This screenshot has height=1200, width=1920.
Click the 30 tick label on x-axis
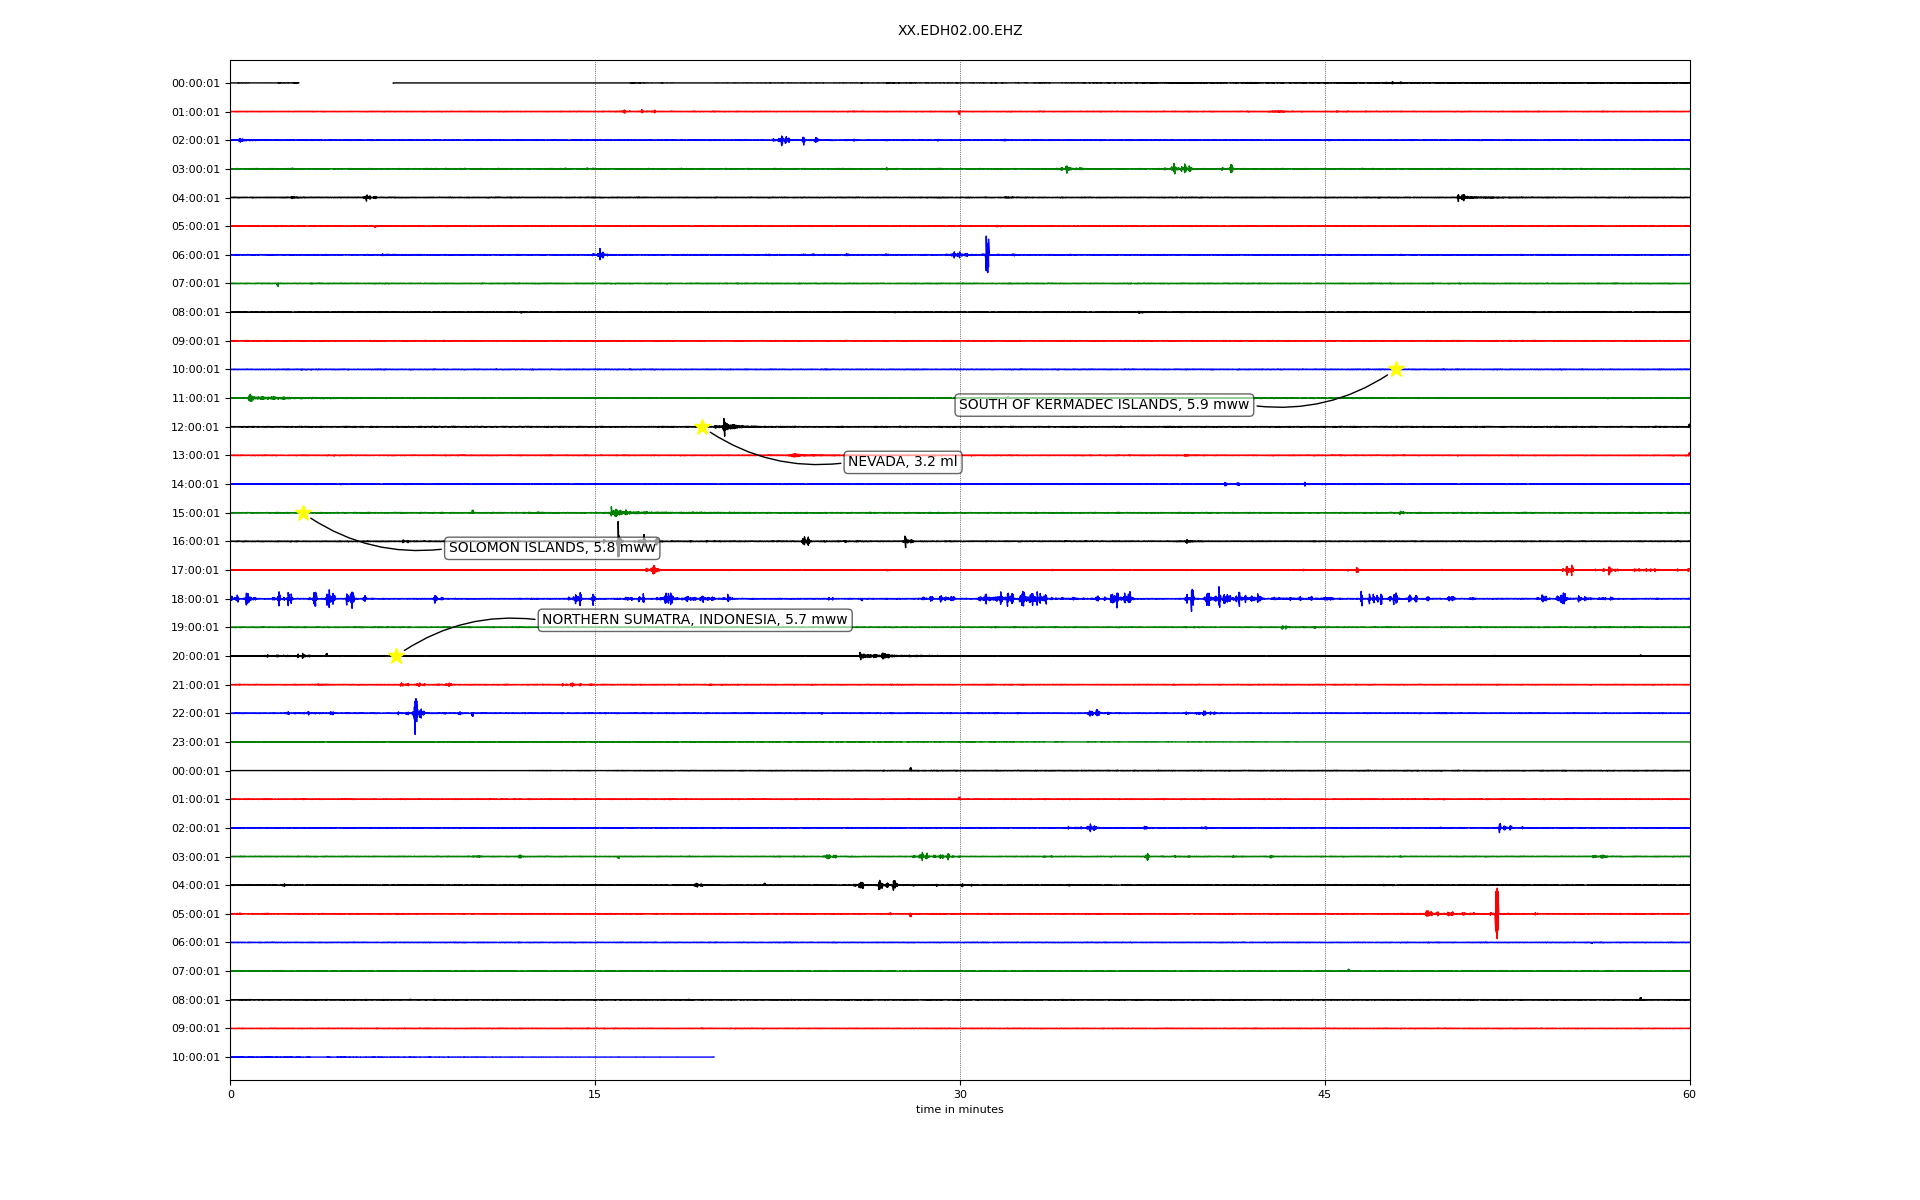(959, 1094)
